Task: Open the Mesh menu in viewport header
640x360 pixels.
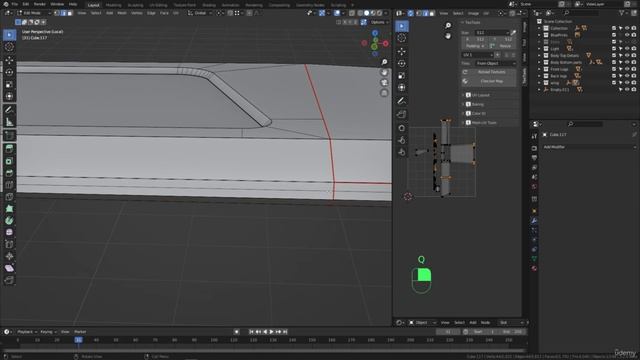Action: click(122, 13)
